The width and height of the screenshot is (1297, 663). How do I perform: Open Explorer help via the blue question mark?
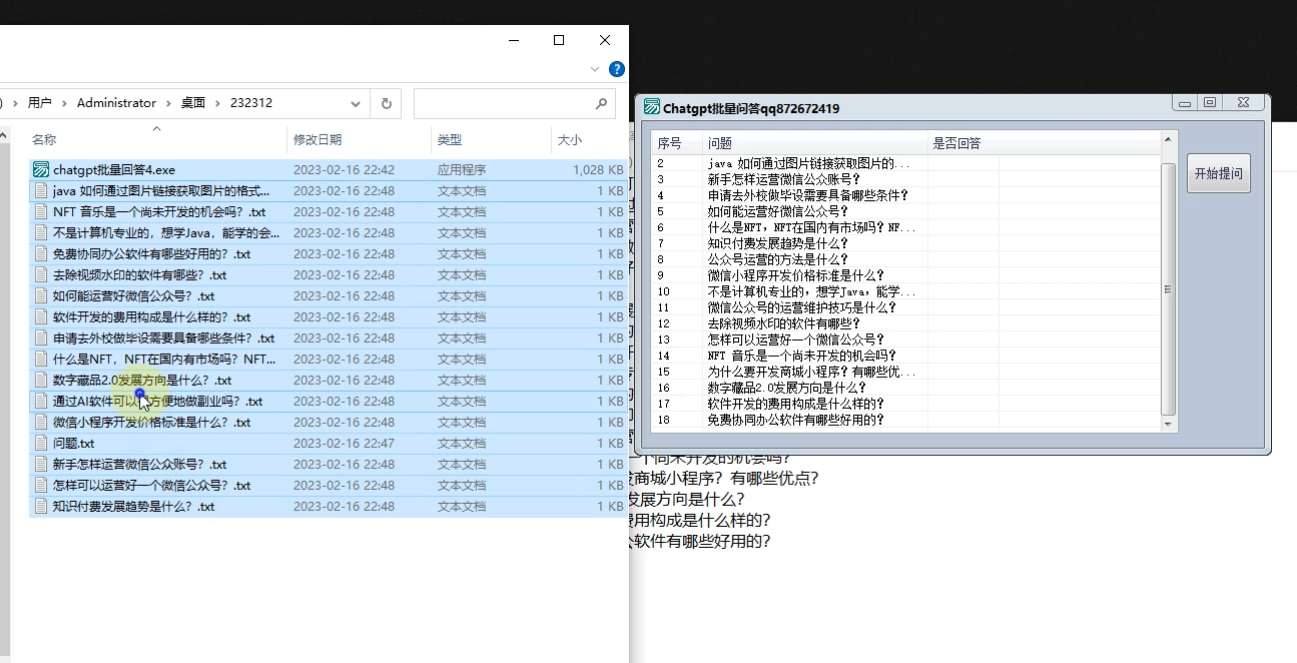(617, 69)
